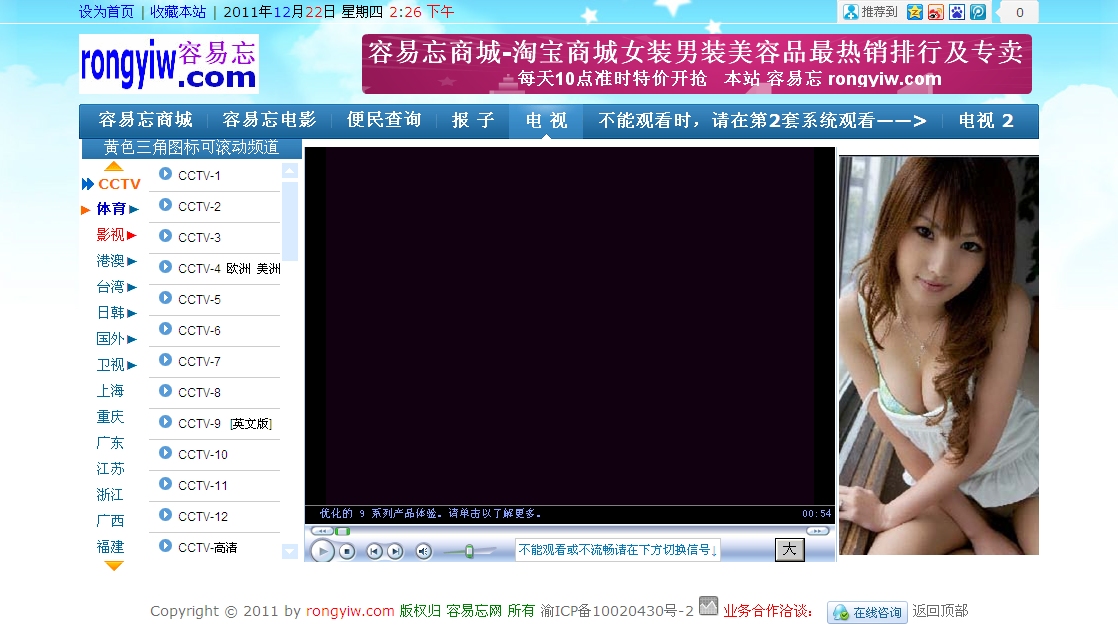The height and width of the screenshot is (632, 1118).
Task: Select the 福建 channel category
Action: tap(111, 546)
